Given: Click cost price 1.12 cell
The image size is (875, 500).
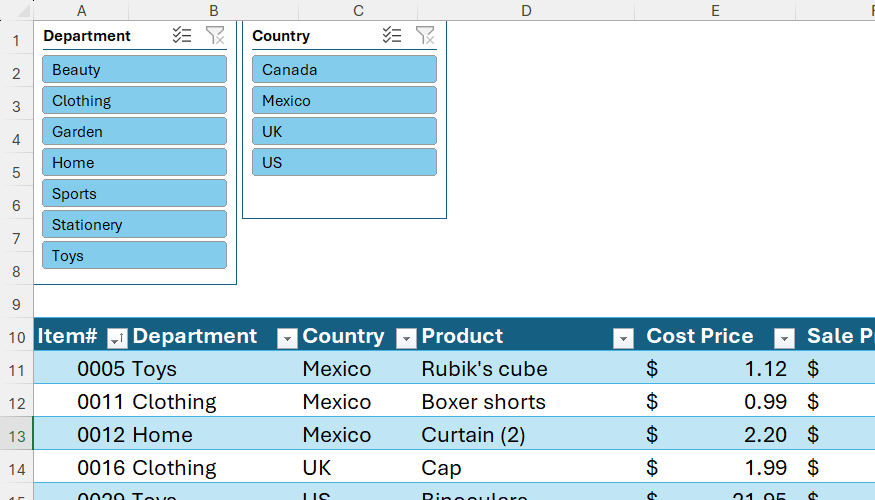Looking at the screenshot, I should coord(715,368).
